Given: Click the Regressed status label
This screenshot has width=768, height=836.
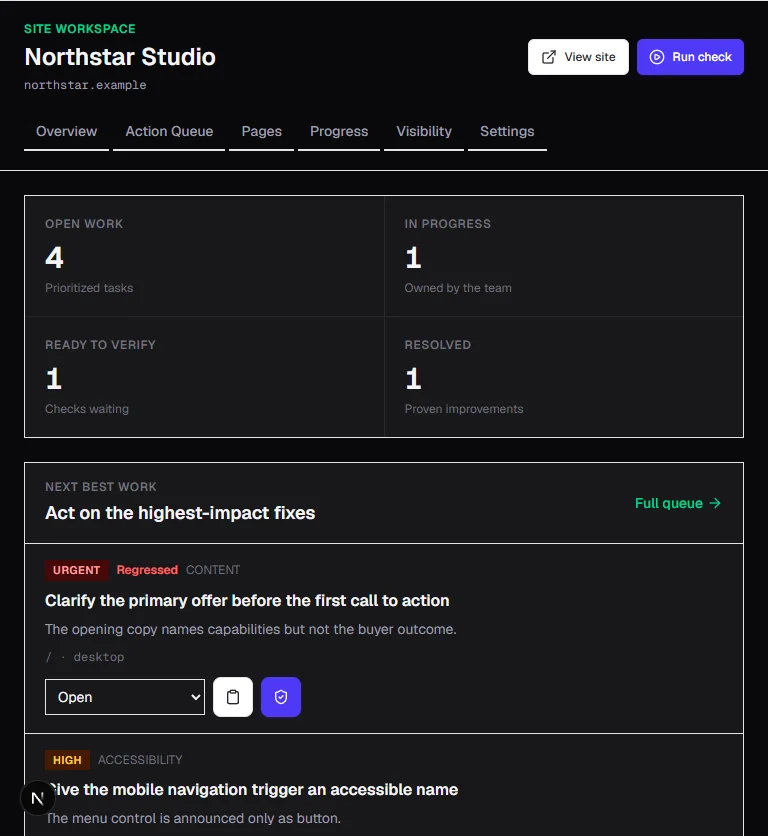Looking at the screenshot, I should (147, 570).
